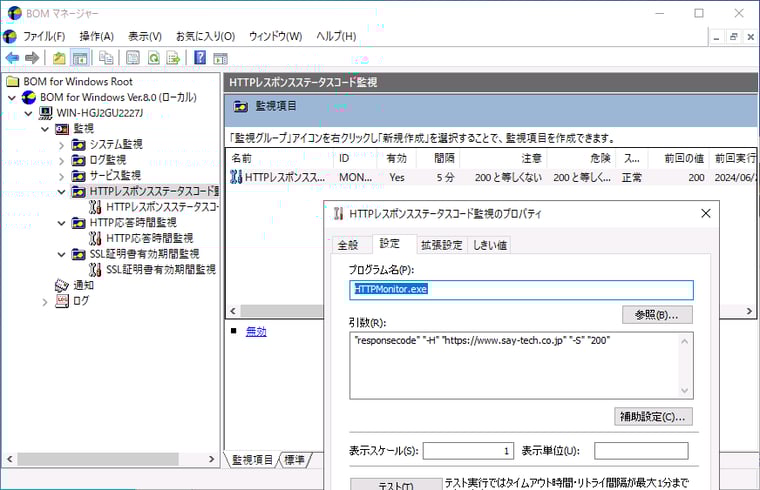Click the ログ監視 group icon
This screenshot has width=760, height=490.
(x=79, y=160)
